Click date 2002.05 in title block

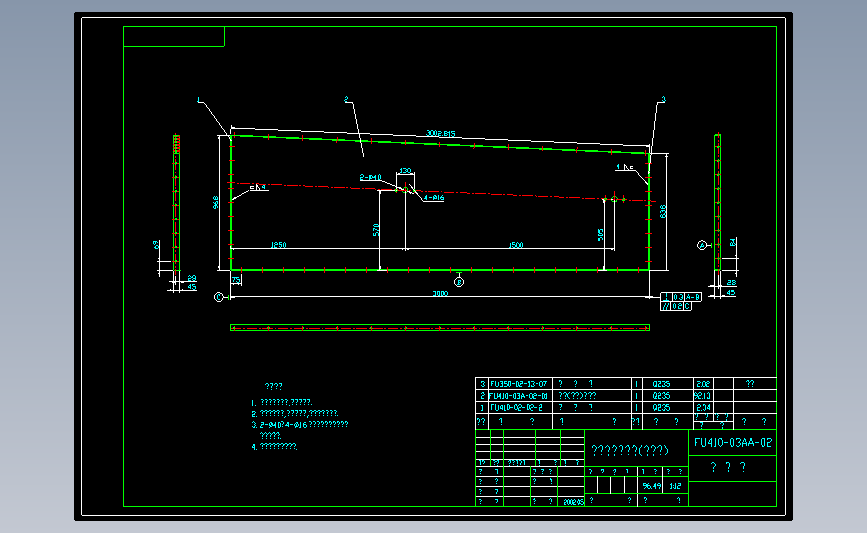[x=573, y=502]
